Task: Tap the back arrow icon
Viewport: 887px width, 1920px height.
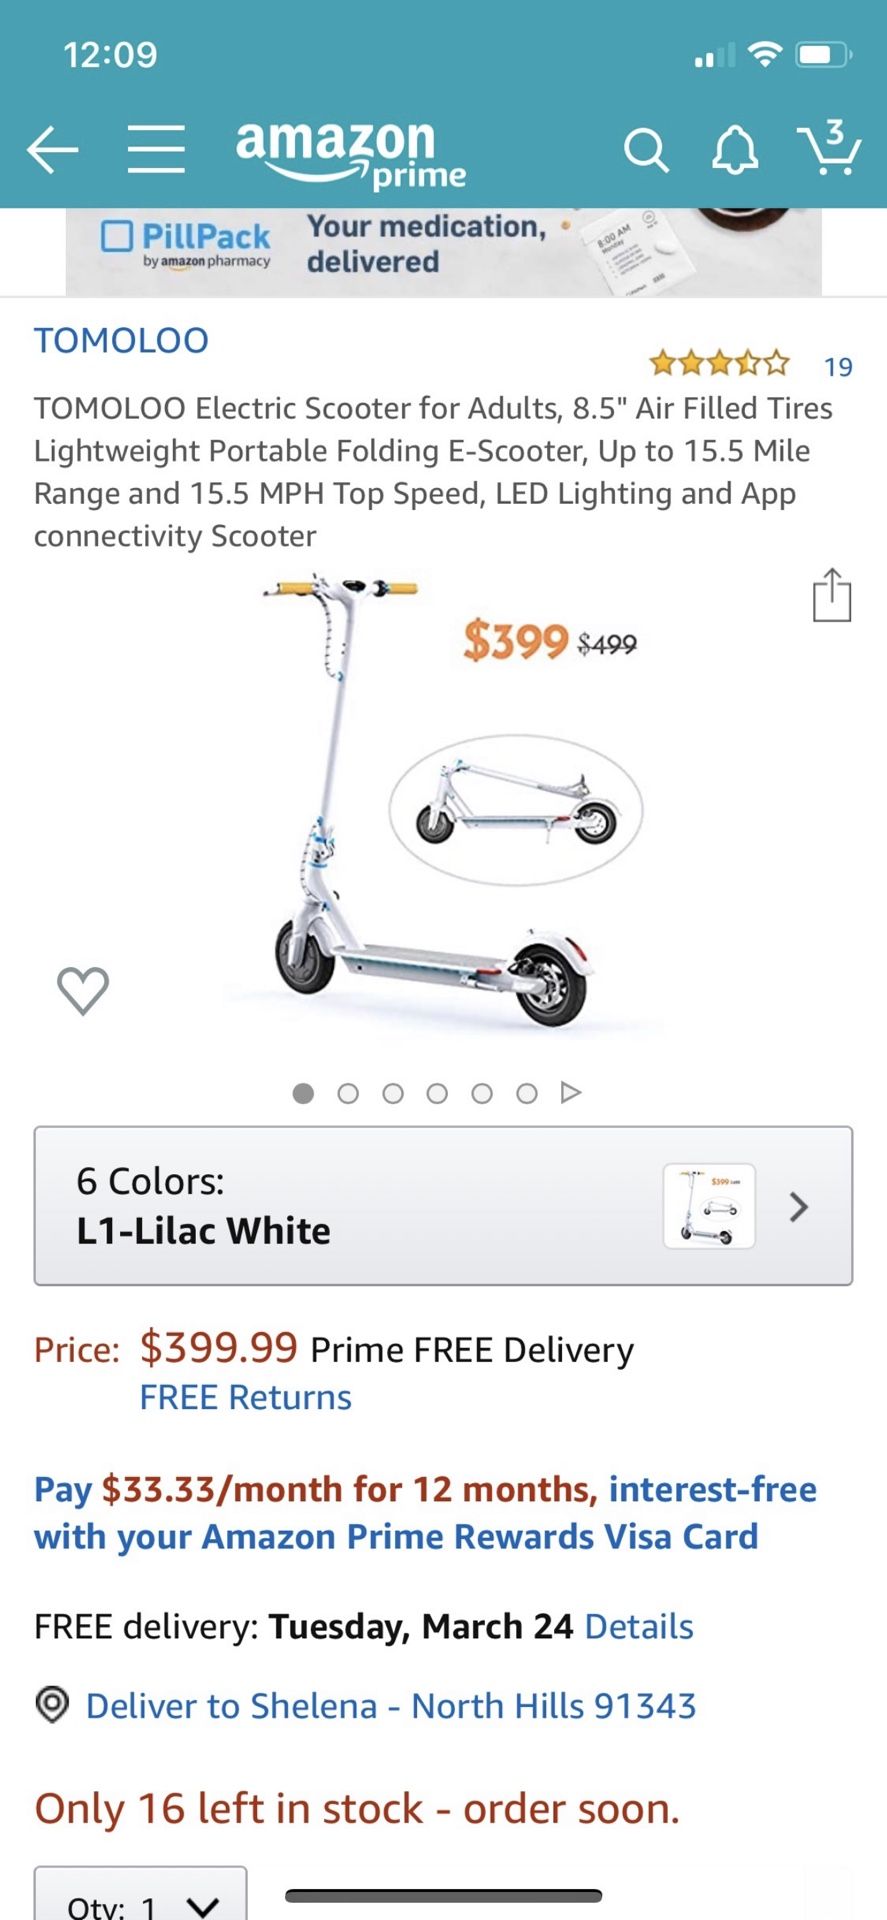Action: 52,150
